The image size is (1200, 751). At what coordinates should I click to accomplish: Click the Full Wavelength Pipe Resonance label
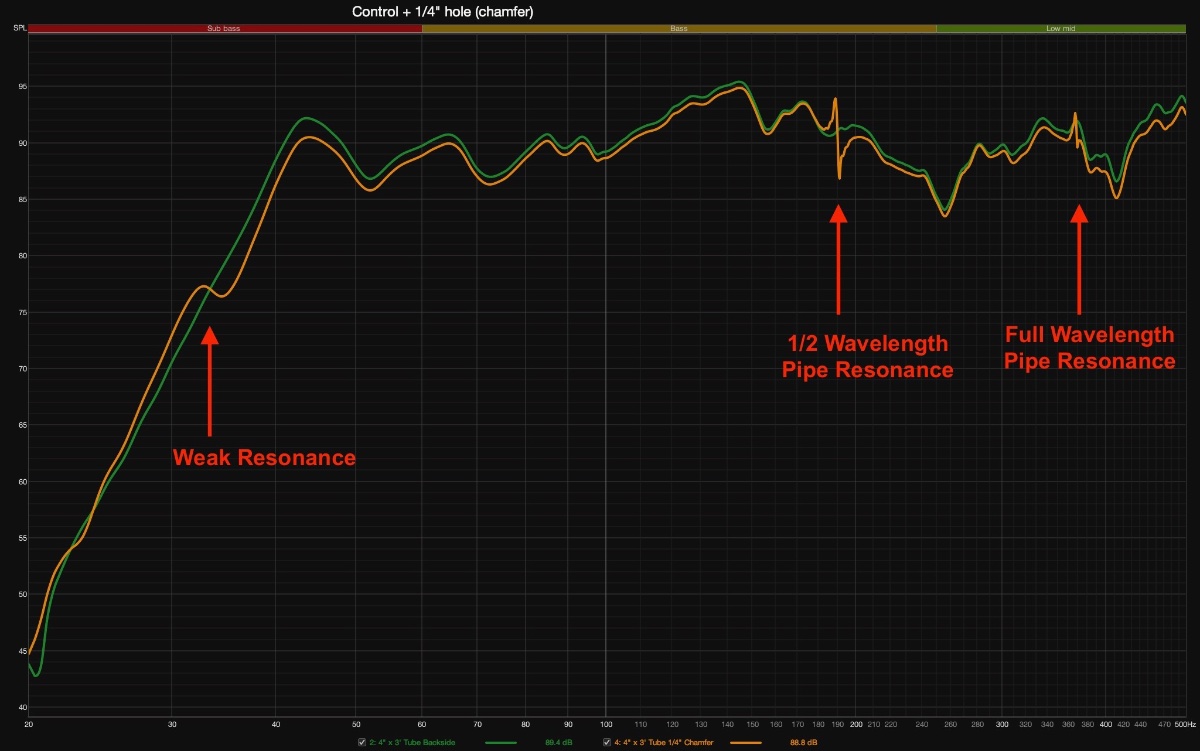pyautogui.click(x=1090, y=348)
